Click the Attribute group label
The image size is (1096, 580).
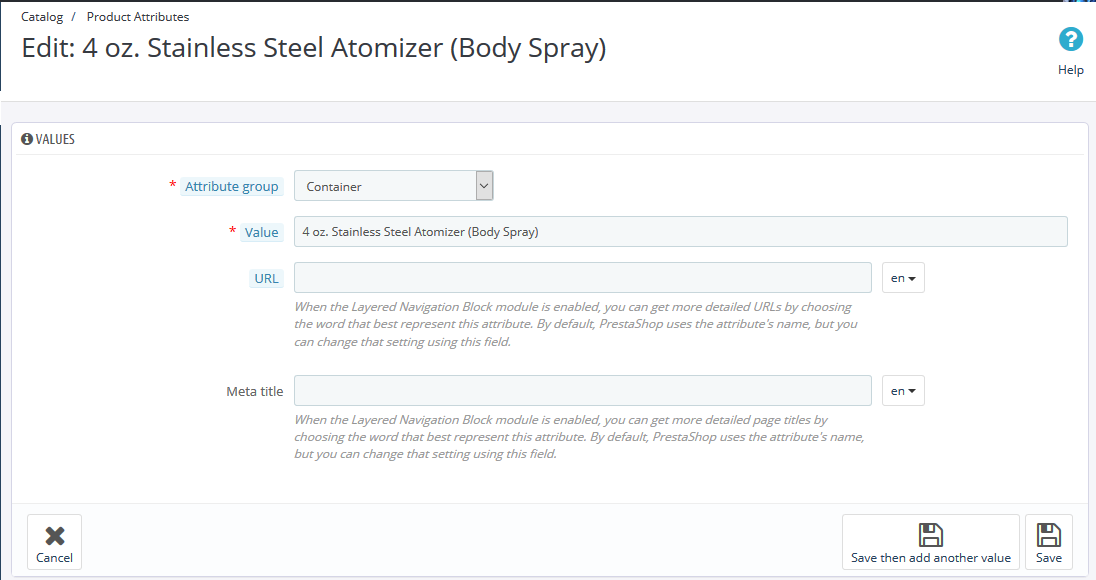[232, 187]
